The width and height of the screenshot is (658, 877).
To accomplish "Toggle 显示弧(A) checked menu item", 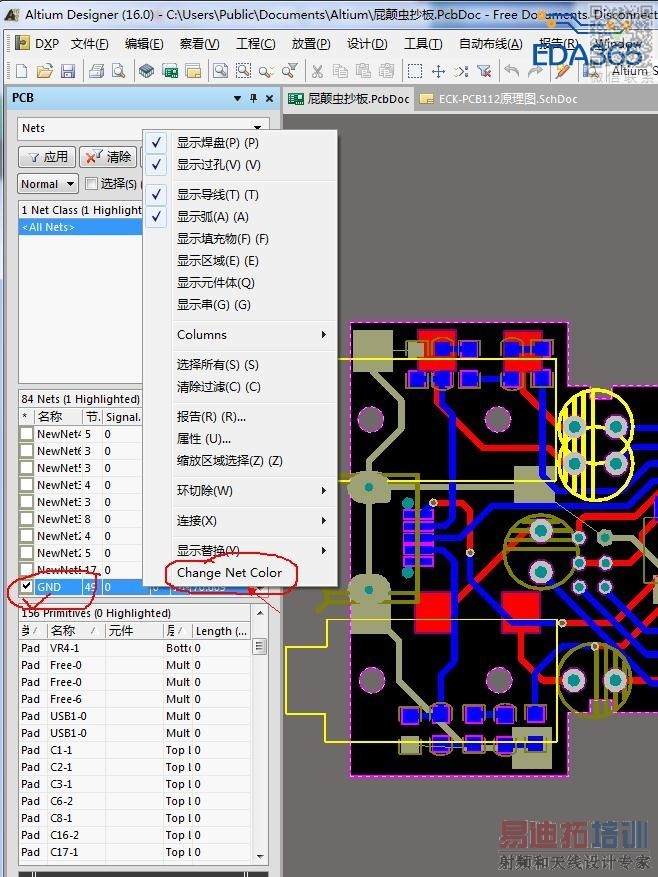I will 242,216.
